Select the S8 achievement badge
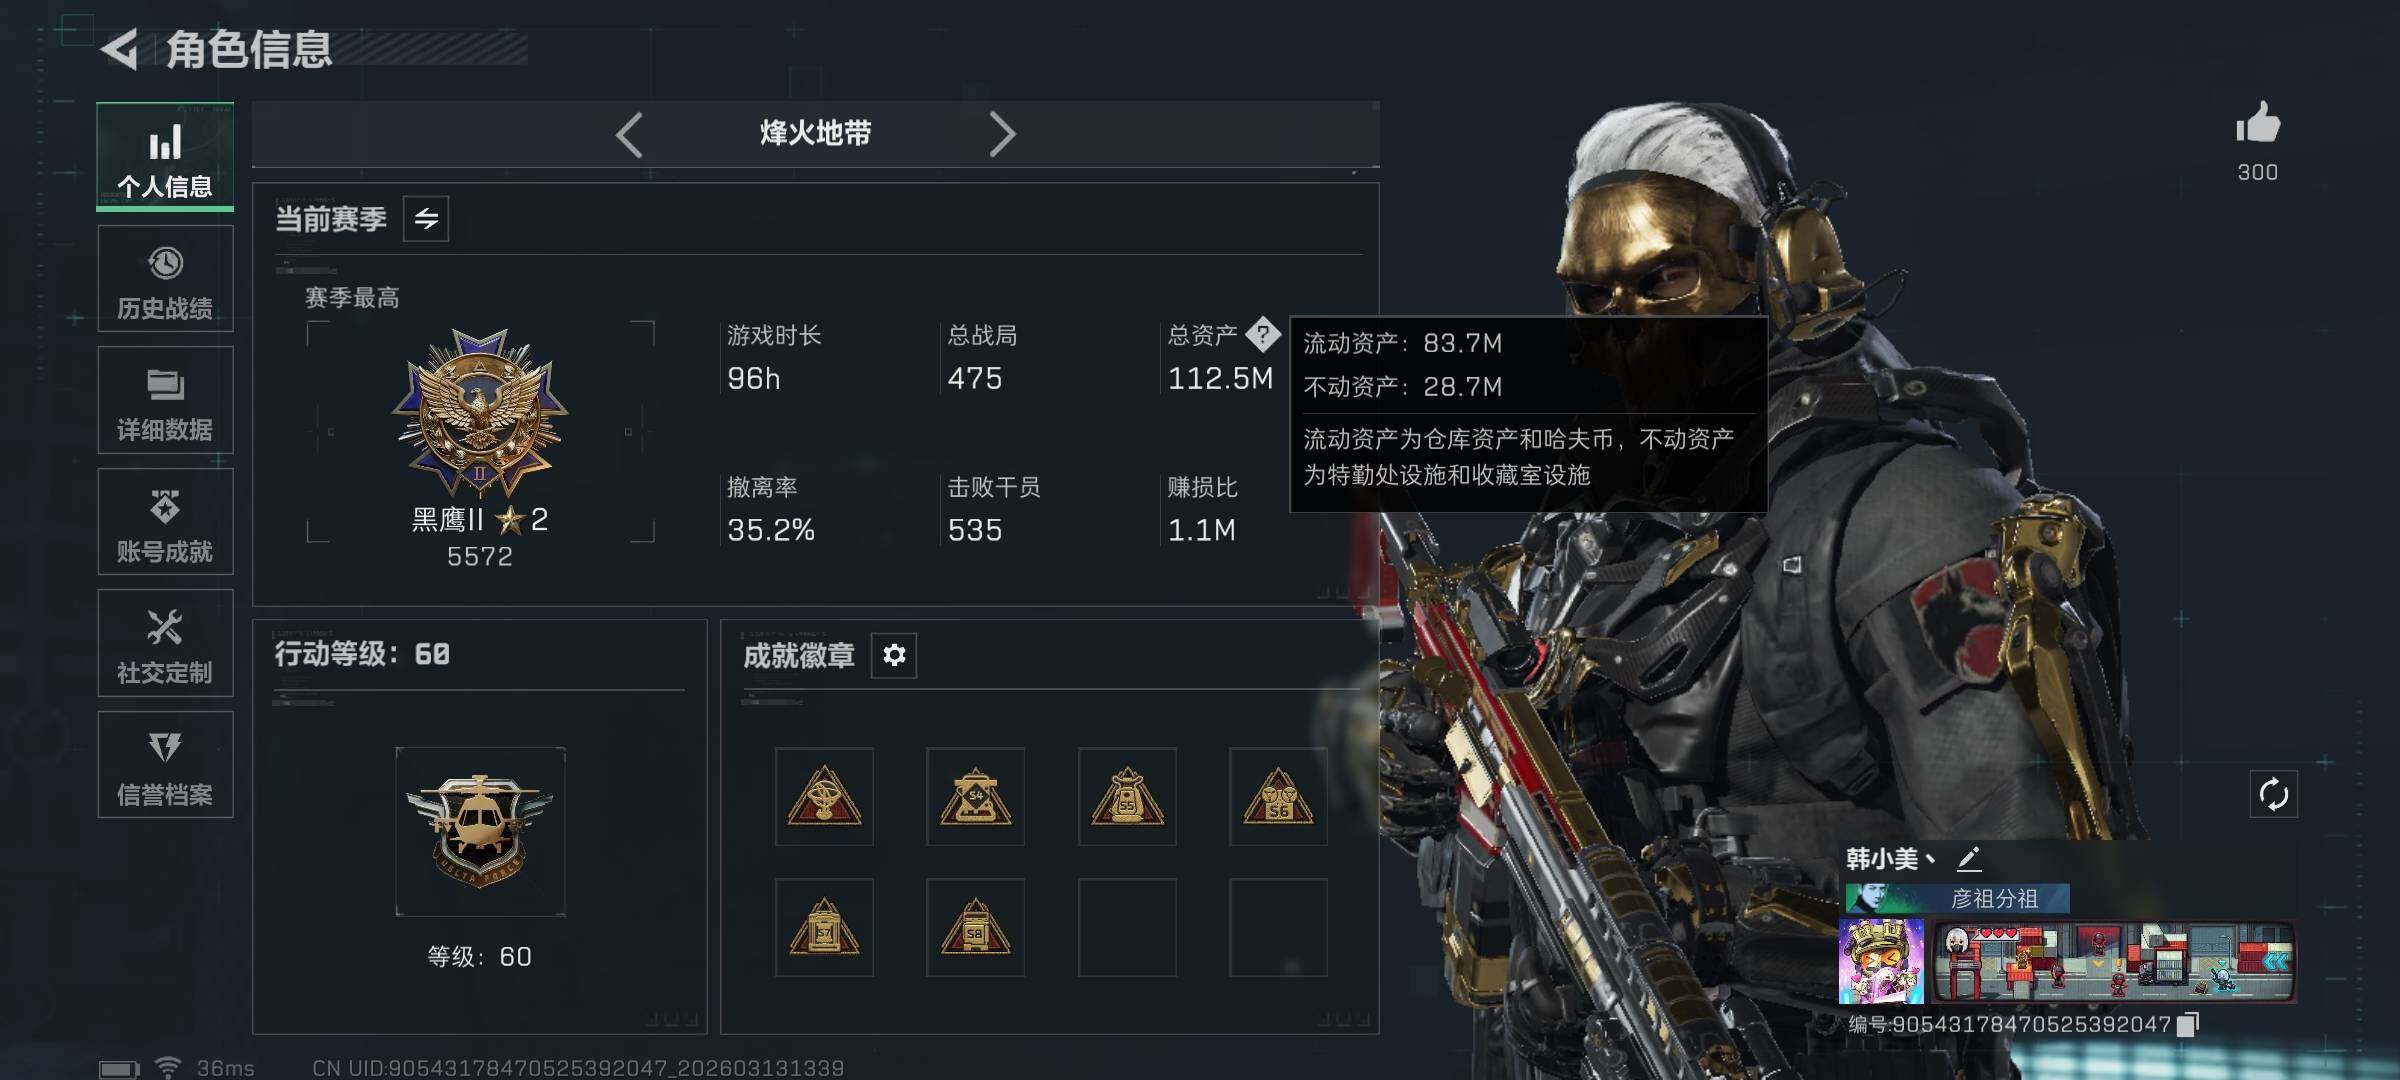Image resolution: width=2400 pixels, height=1080 pixels. coord(975,927)
